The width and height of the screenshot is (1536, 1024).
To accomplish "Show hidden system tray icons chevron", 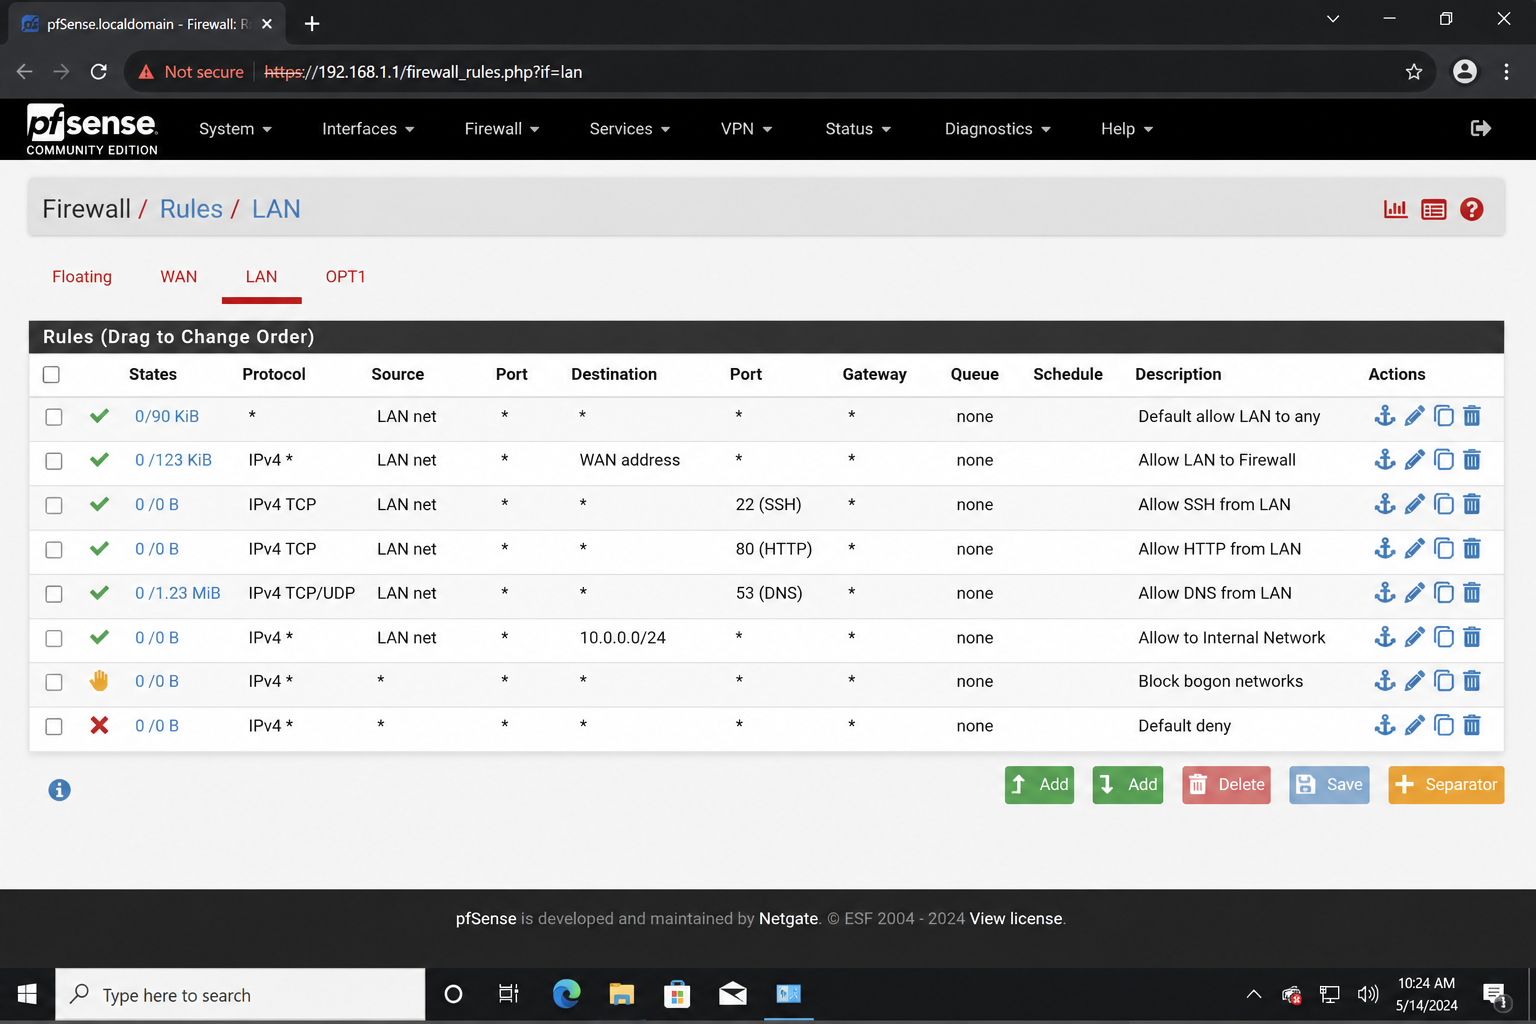I will (x=1253, y=994).
